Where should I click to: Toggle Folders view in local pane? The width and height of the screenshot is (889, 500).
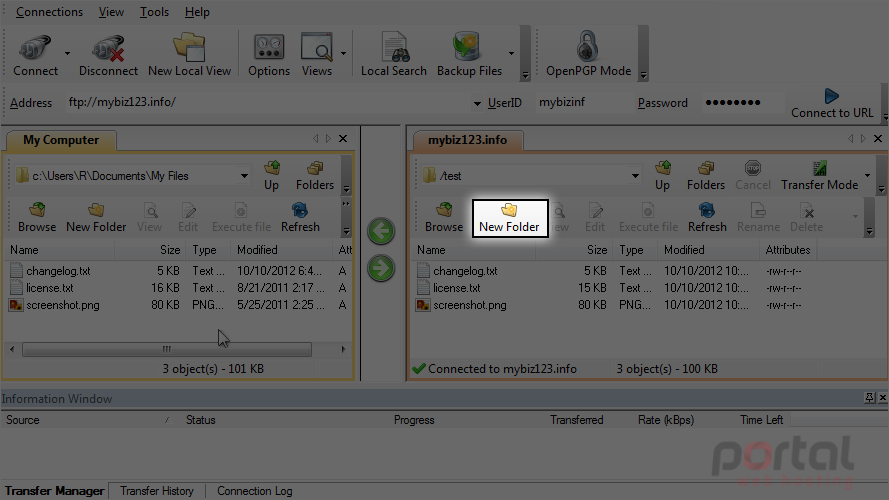[x=315, y=176]
